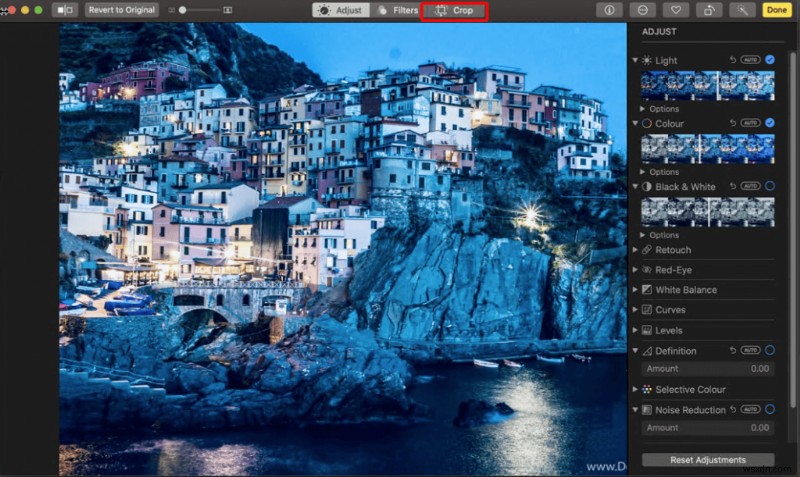Expand the Selective Colour section triangle
This screenshot has width=800, height=477.
tap(635, 389)
